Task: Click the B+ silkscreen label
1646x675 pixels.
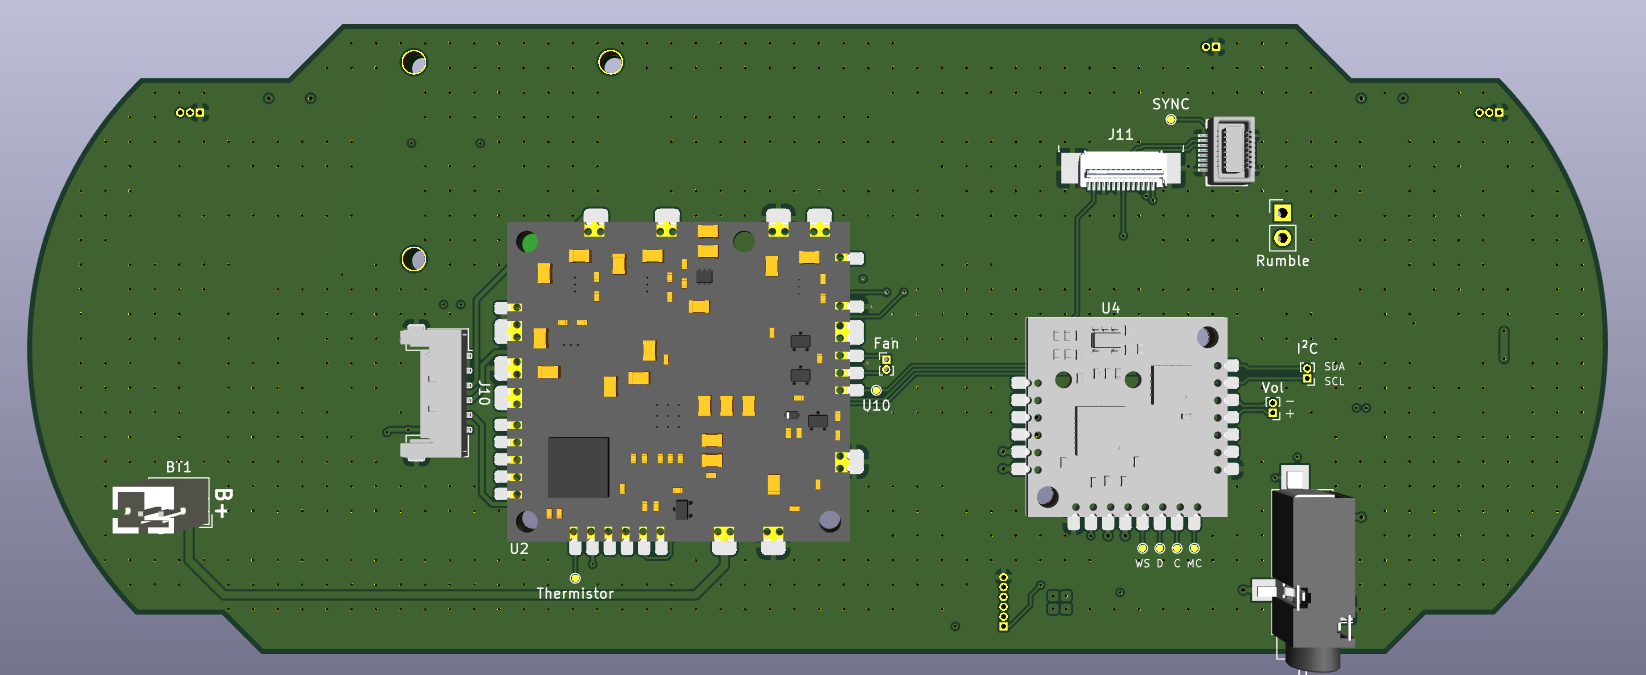Action: [x=222, y=503]
